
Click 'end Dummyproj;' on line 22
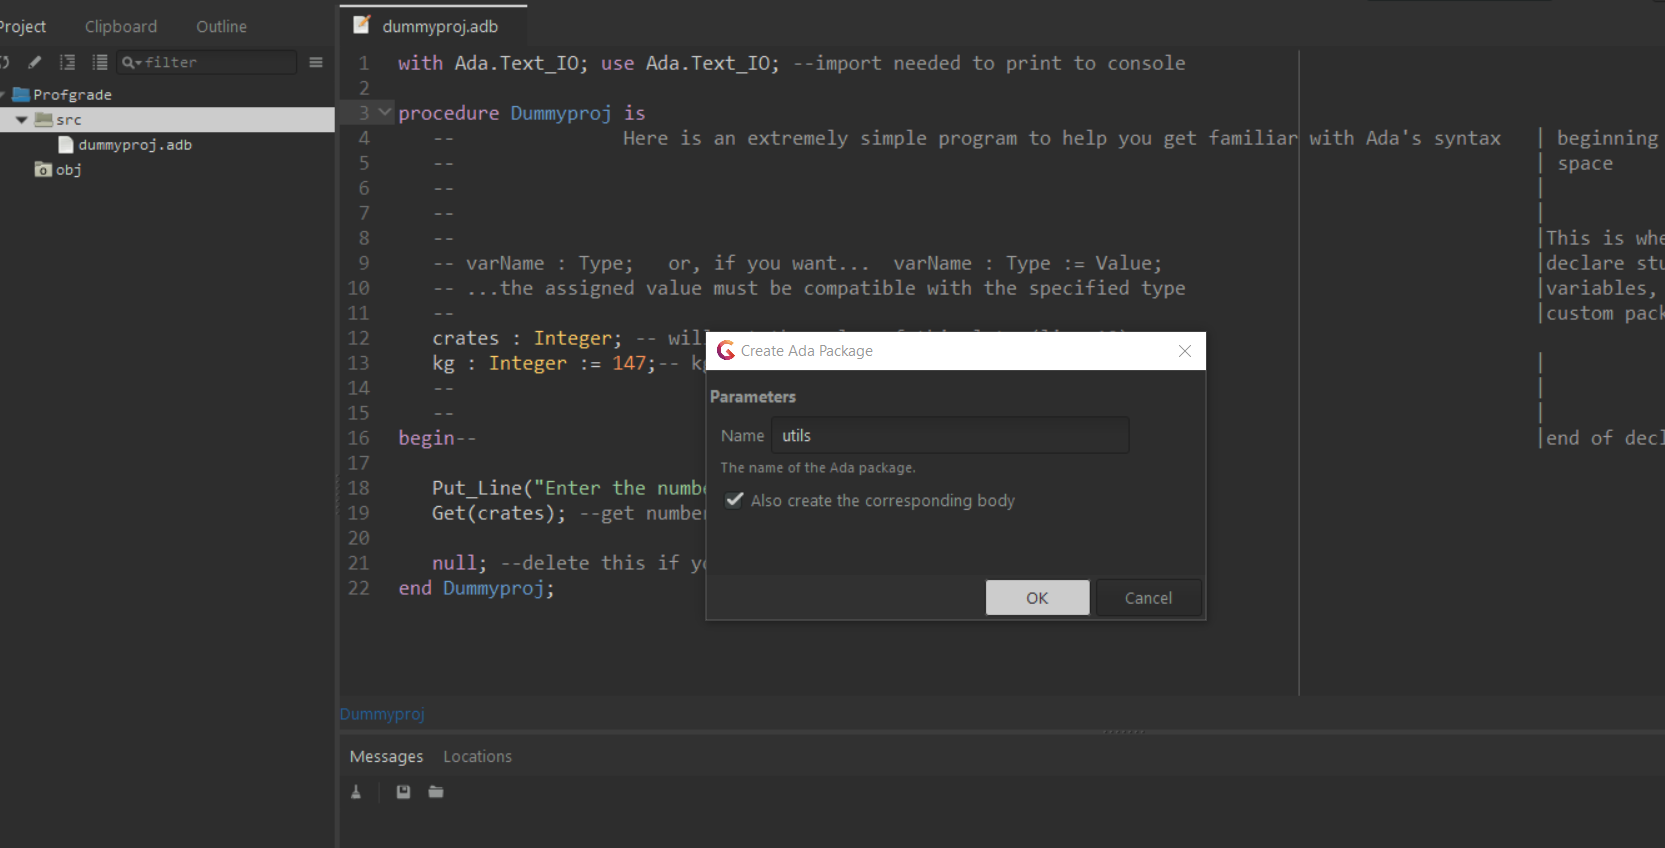pyautogui.click(x=476, y=588)
